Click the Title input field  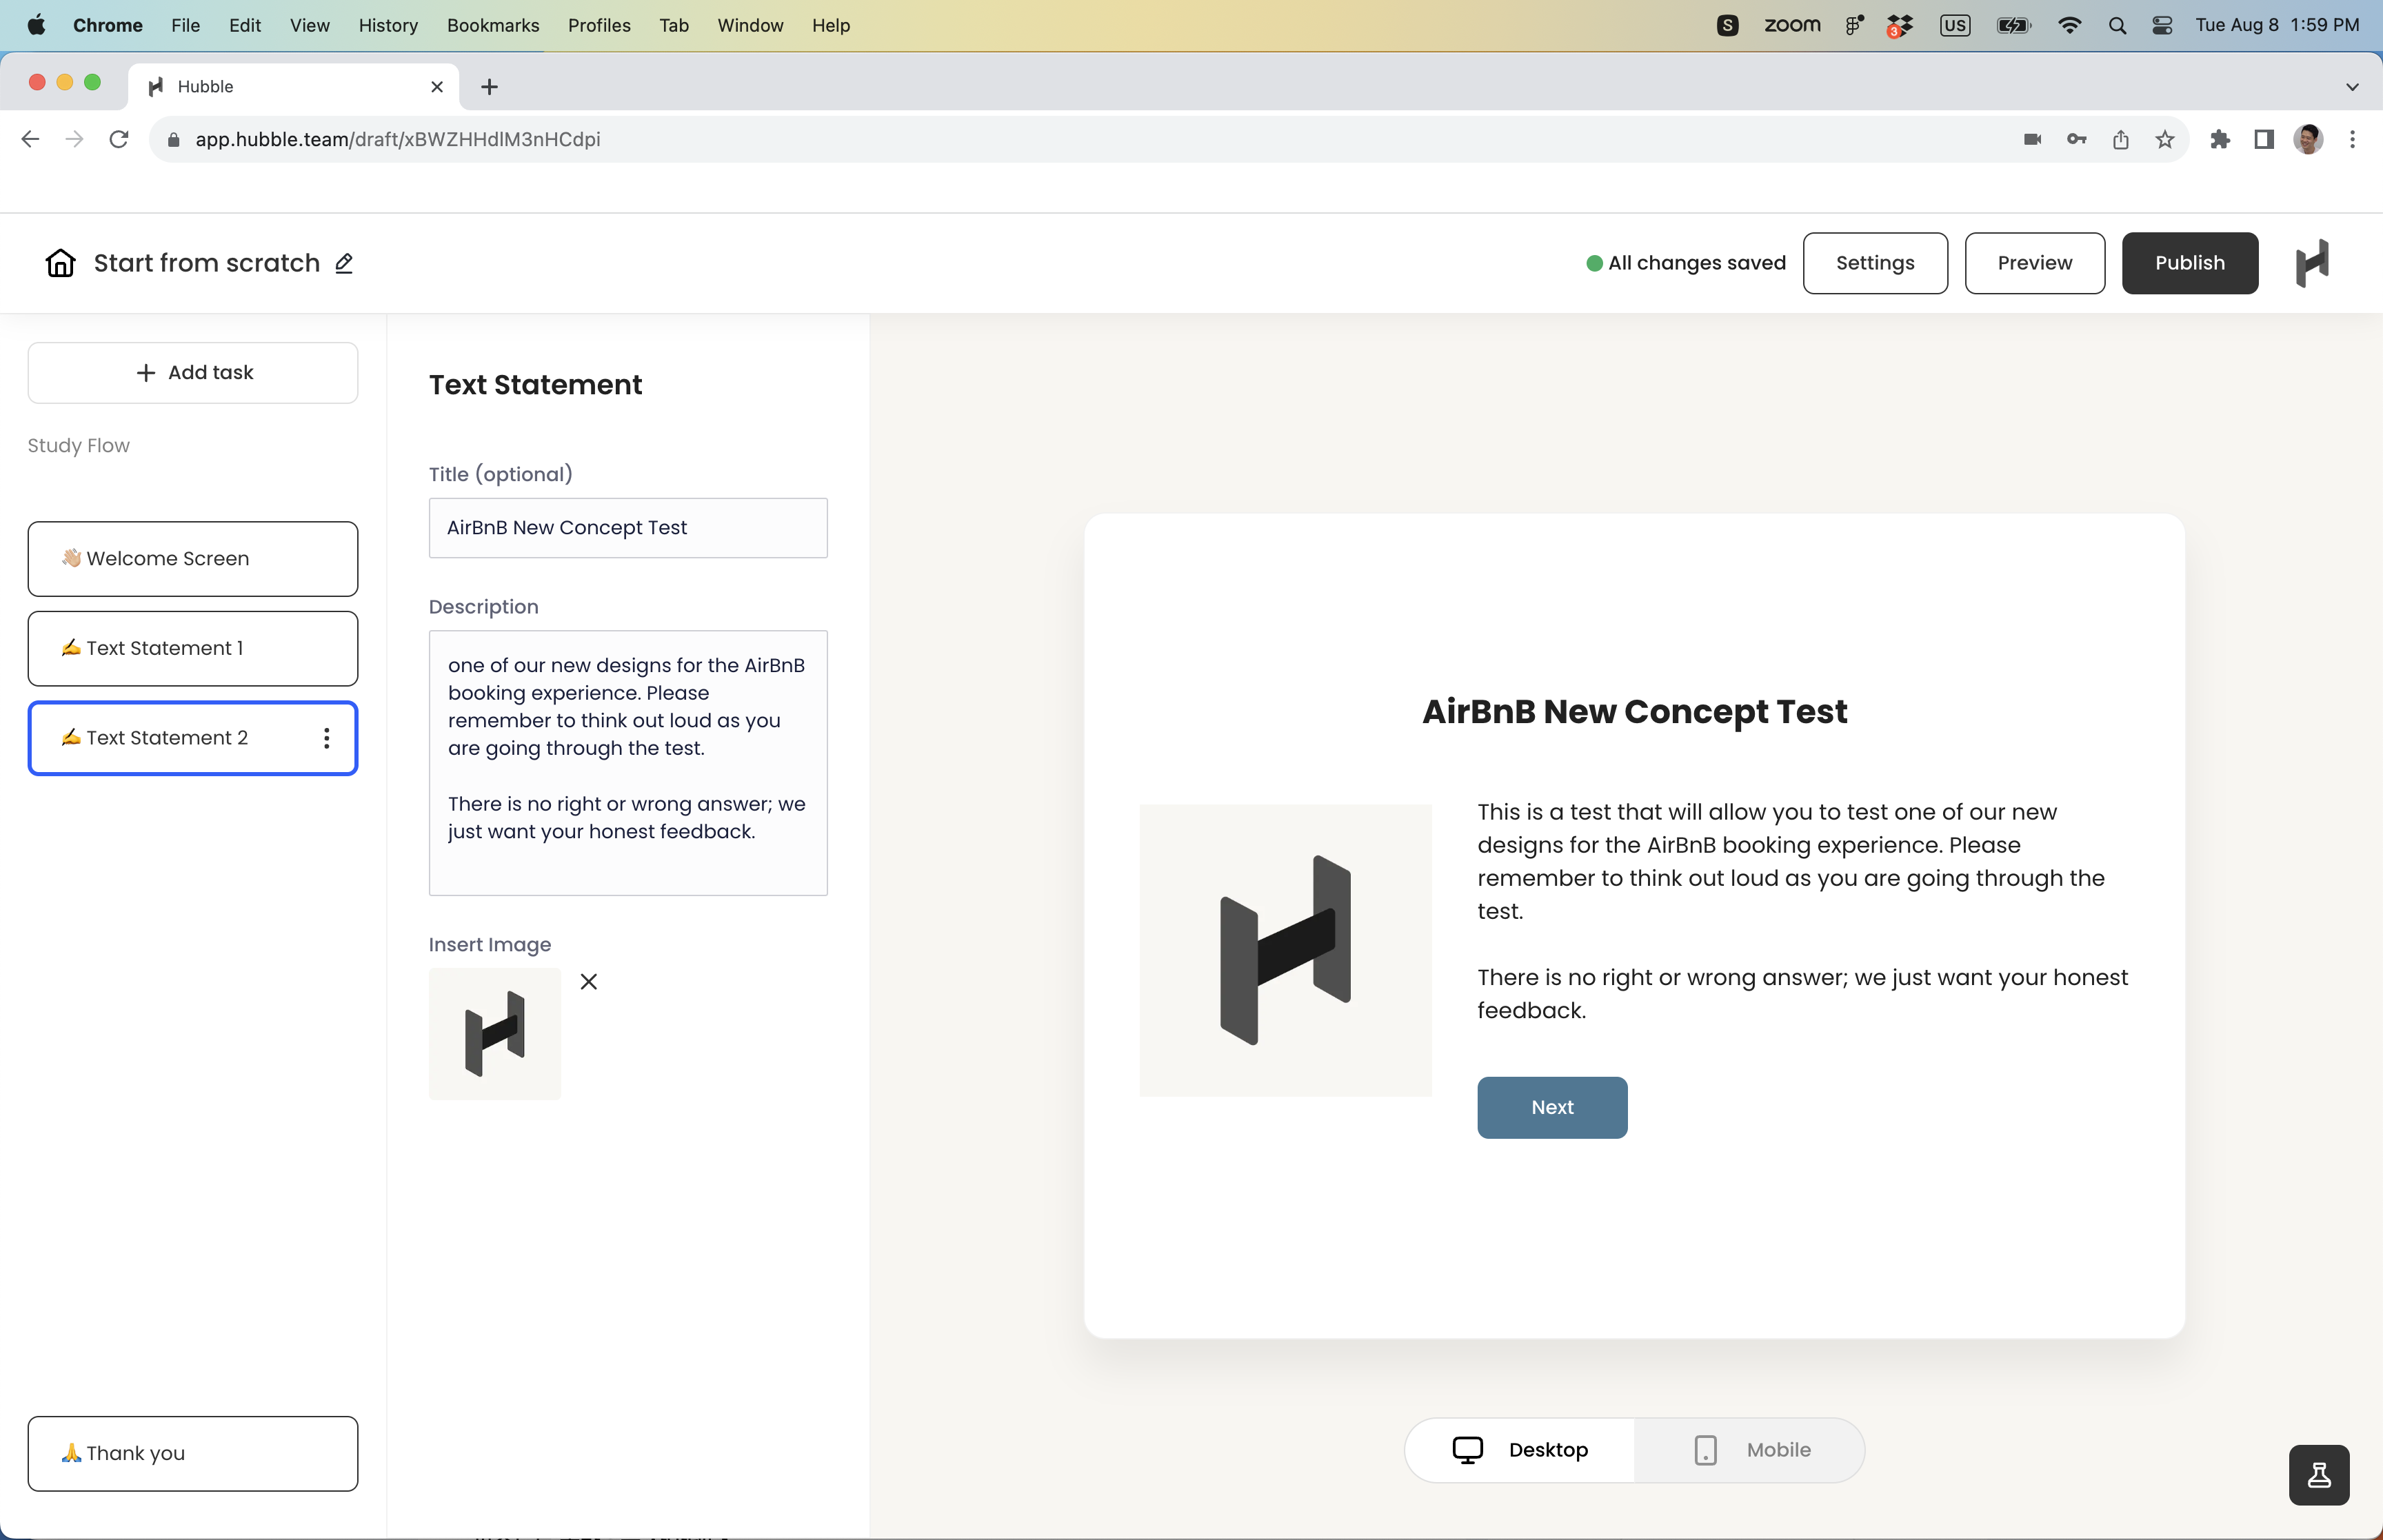click(628, 528)
